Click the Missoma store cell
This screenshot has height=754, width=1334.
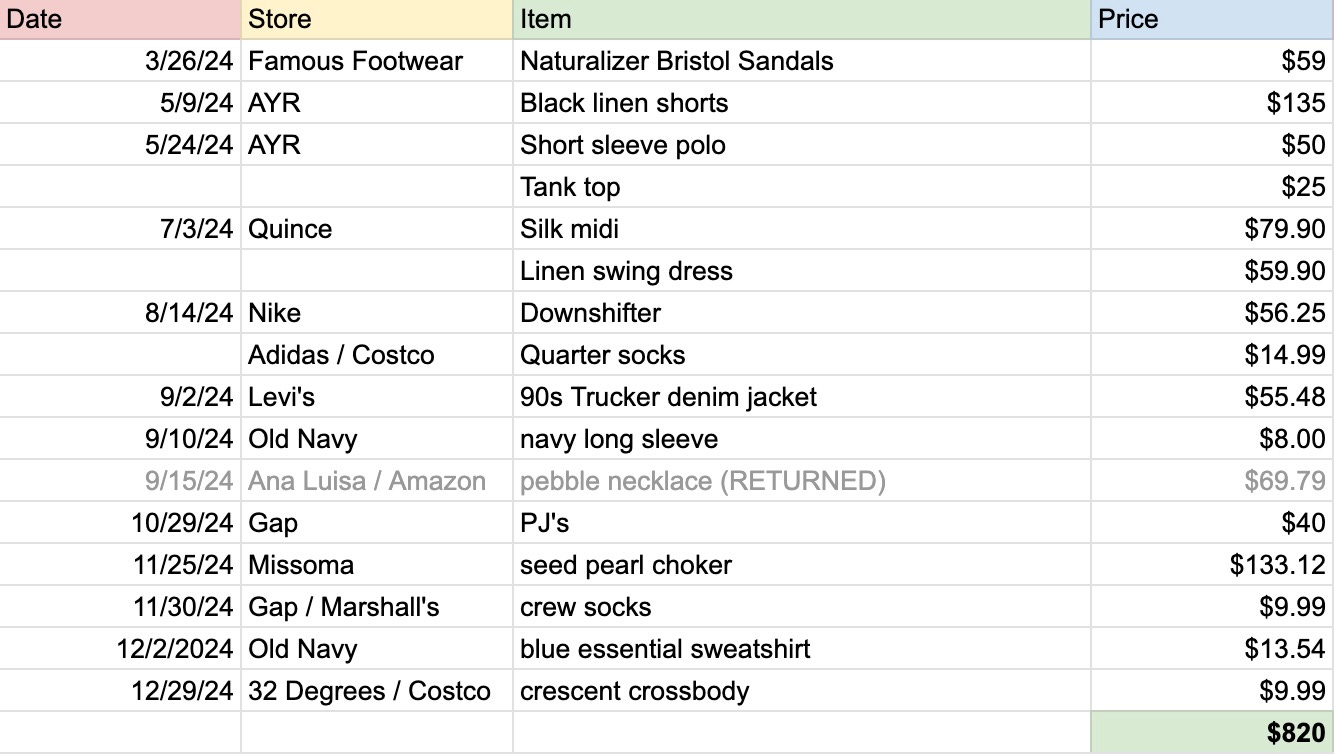(x=377, y=565)
